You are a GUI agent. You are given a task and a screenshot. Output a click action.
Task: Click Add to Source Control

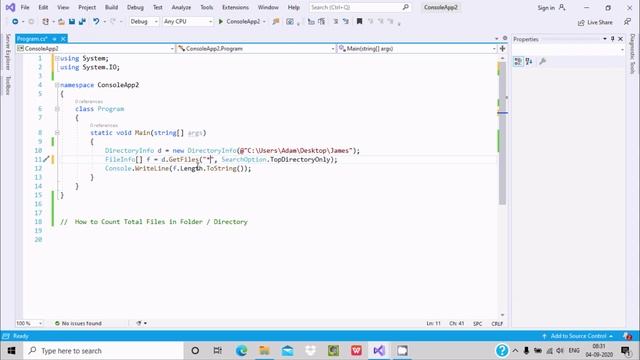578,336
